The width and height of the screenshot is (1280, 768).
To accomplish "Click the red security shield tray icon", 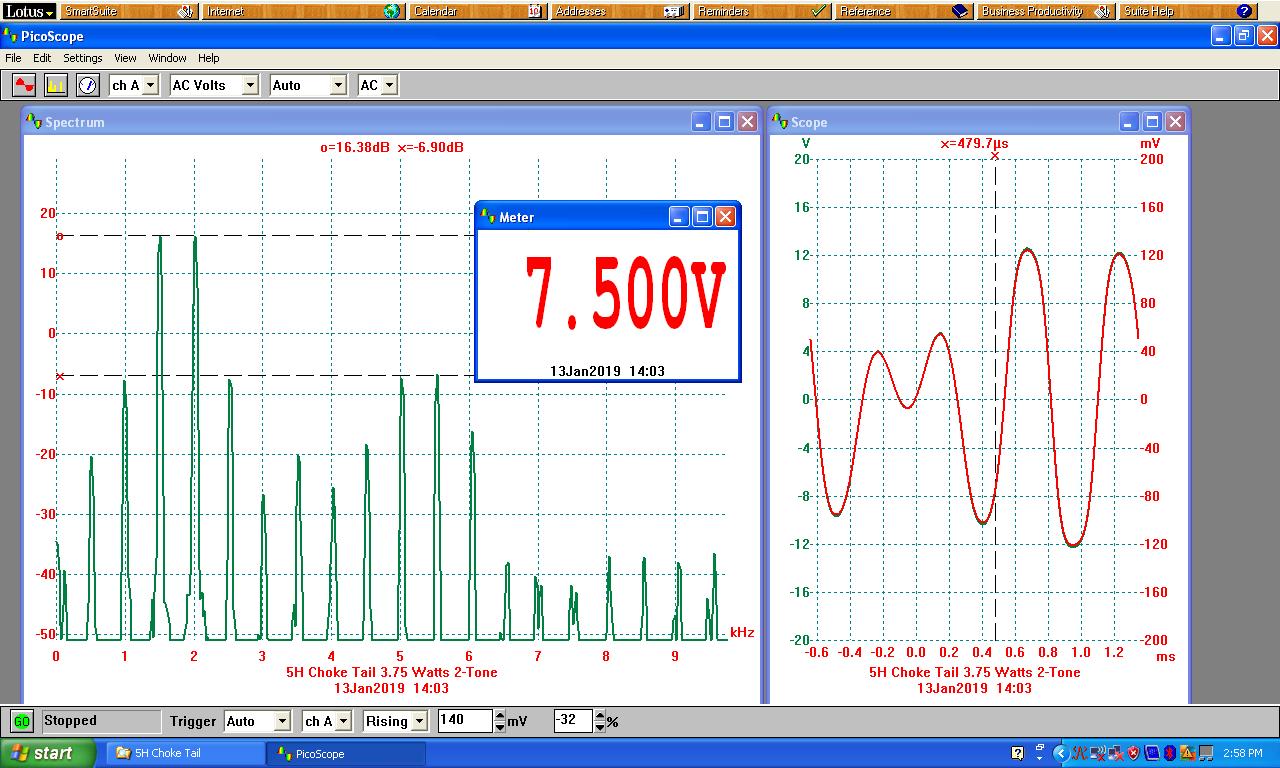I will (1133, 753).
